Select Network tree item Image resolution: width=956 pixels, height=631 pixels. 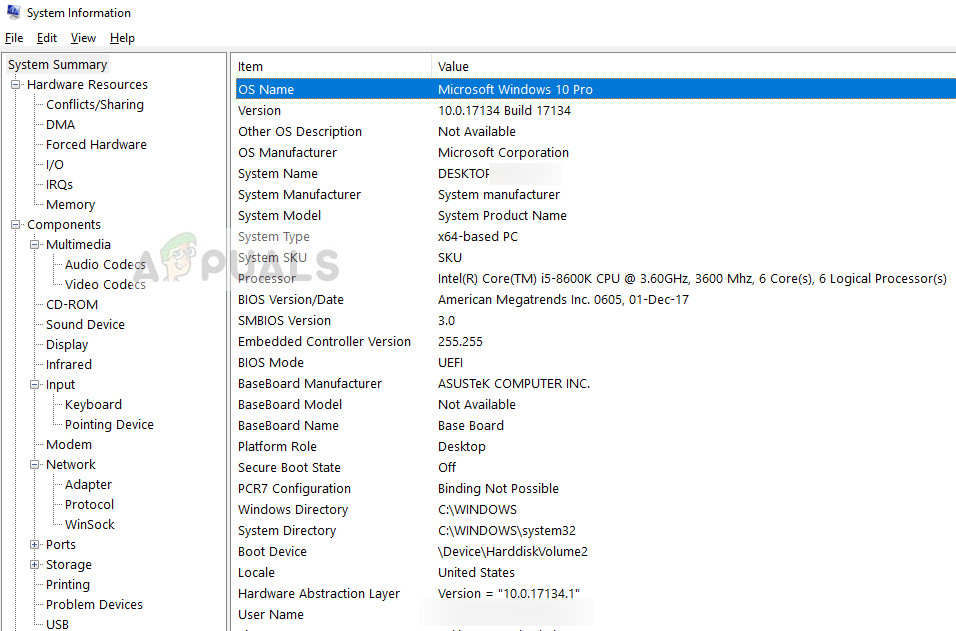click(71, 465)
